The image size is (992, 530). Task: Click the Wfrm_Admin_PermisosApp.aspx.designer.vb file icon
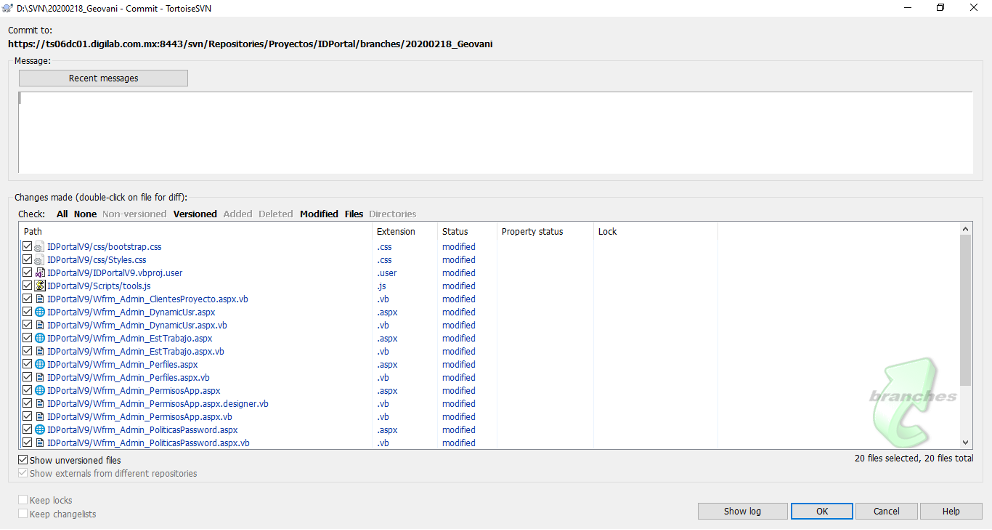(x=39, y=404)
